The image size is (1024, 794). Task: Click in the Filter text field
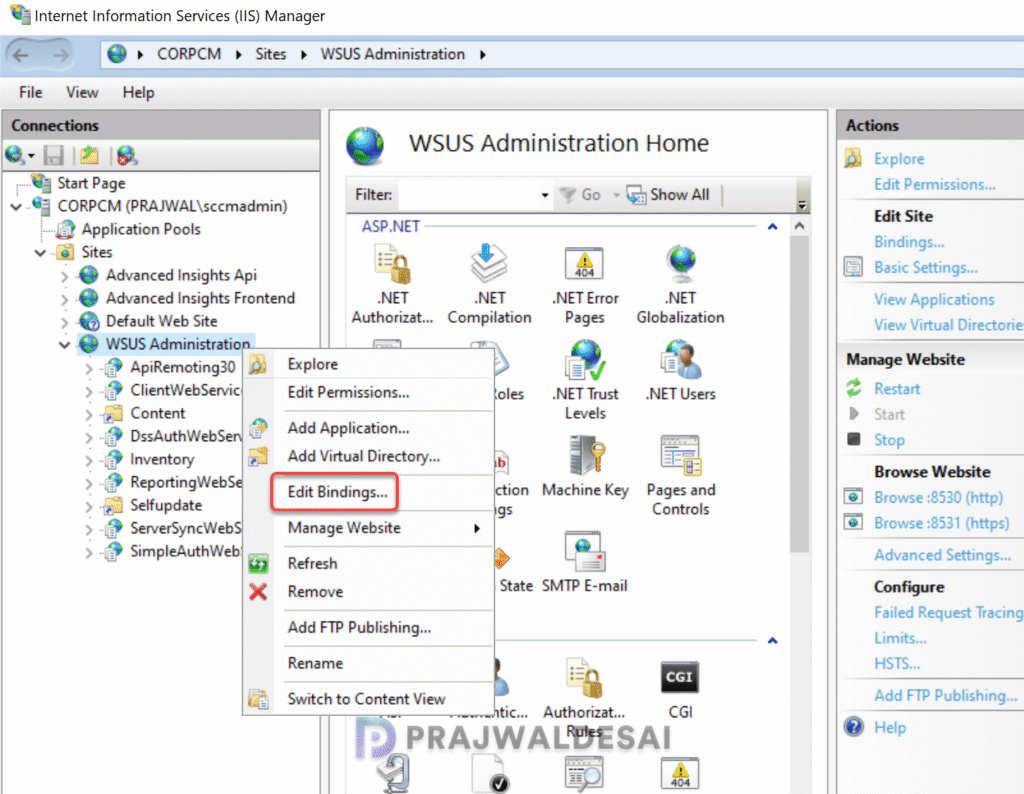point(468,195)
